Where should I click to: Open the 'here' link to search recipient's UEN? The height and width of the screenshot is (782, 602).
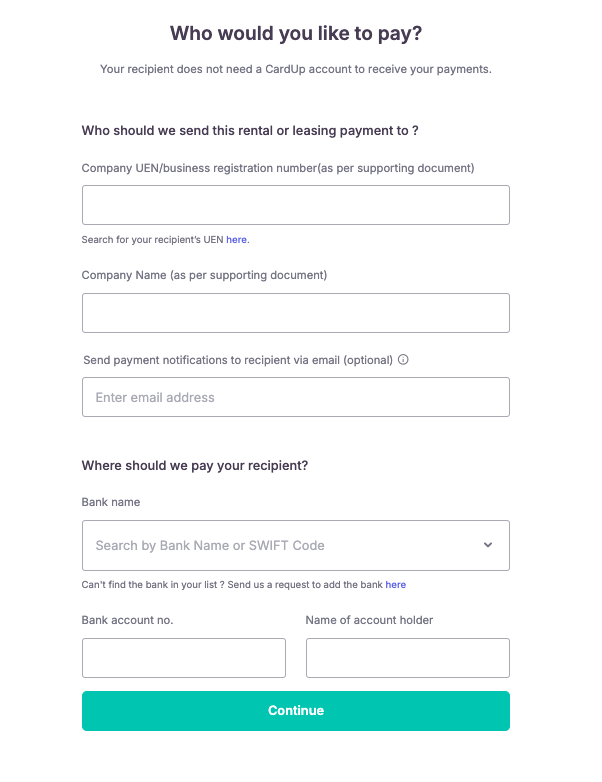[236, 240]
